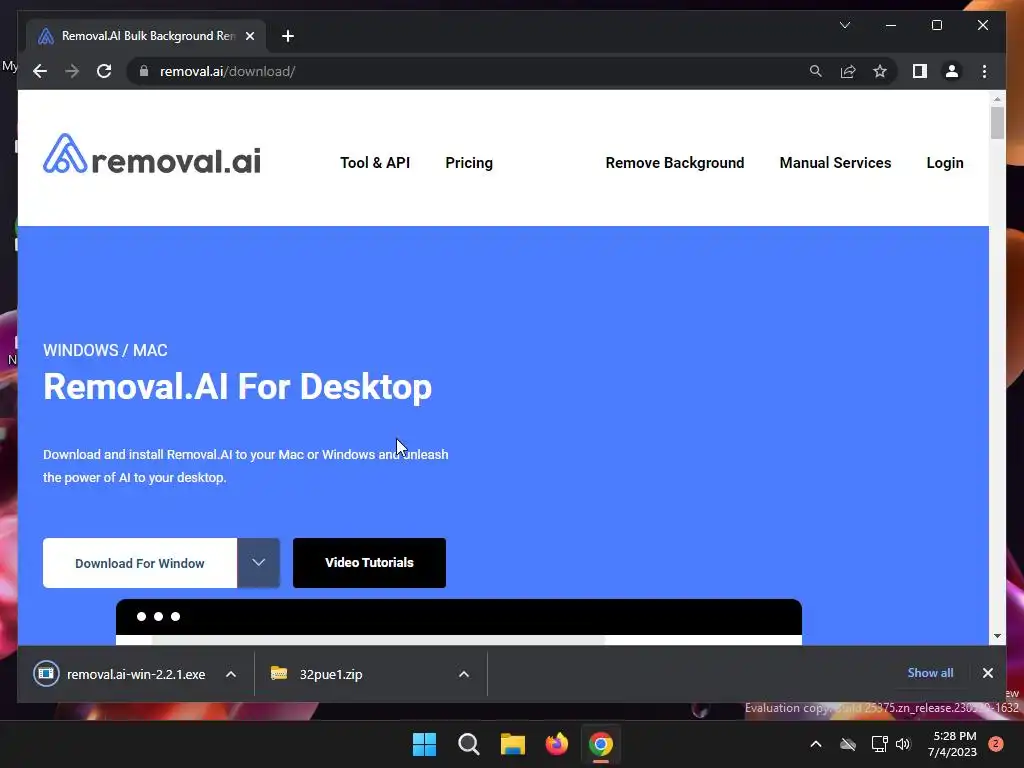Open Video Tutorials

[369, 563]
